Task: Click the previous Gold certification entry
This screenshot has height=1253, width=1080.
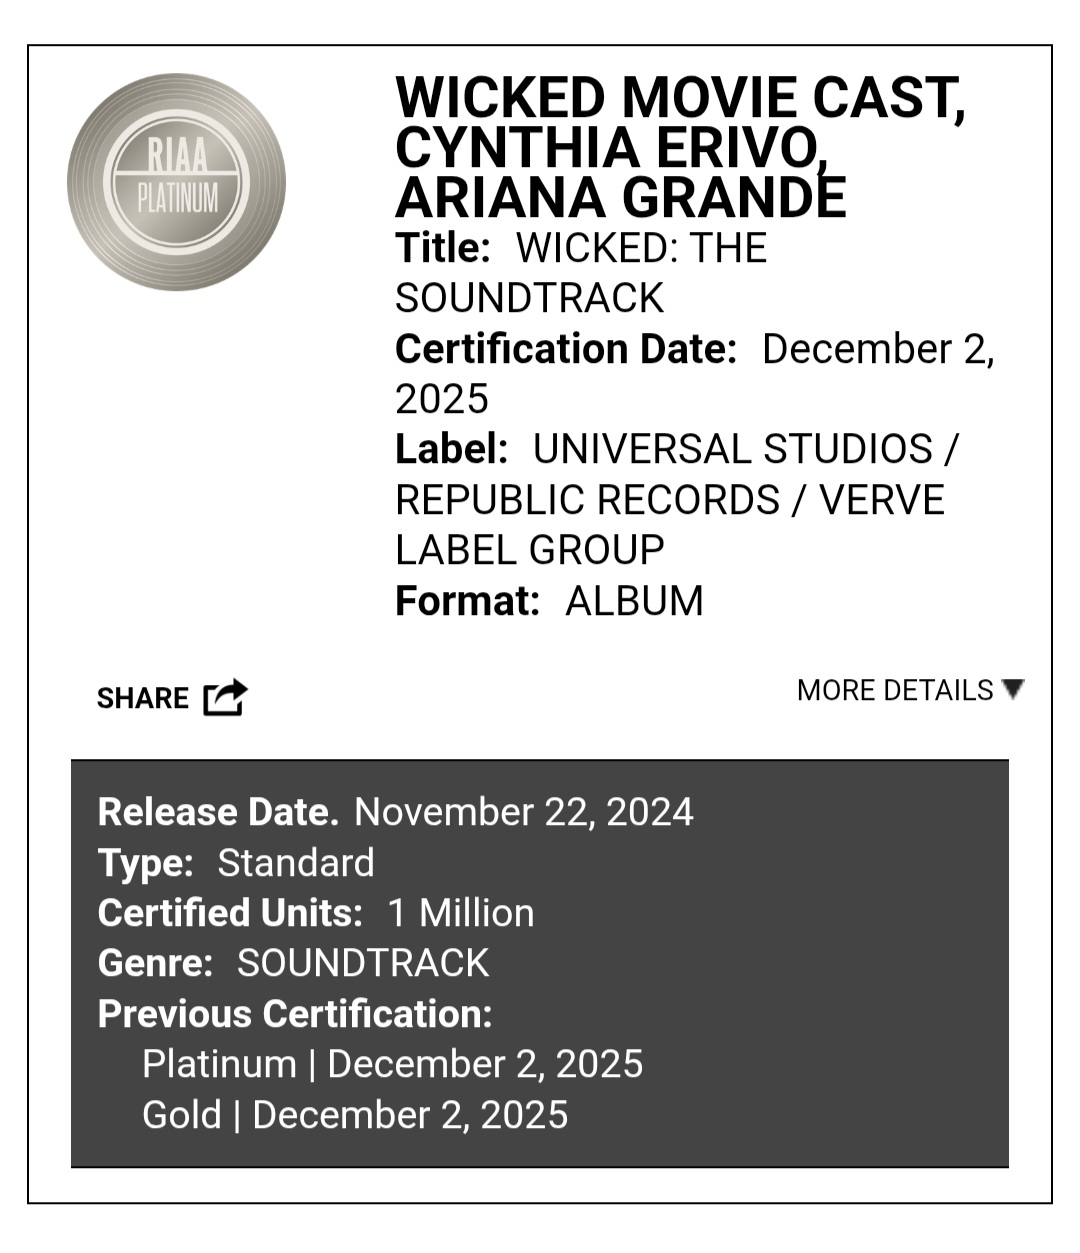Action: 355,1114
